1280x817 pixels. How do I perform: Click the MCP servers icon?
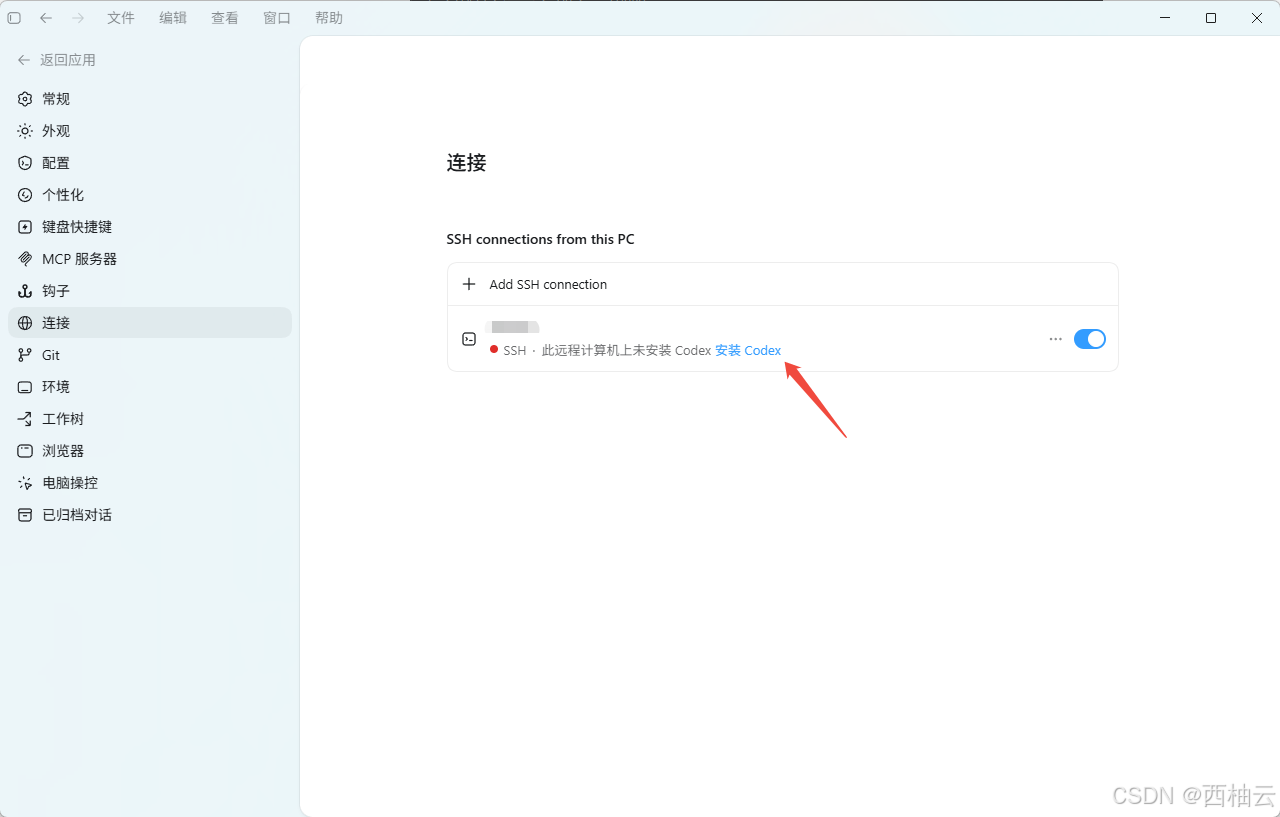pos(25,259)
